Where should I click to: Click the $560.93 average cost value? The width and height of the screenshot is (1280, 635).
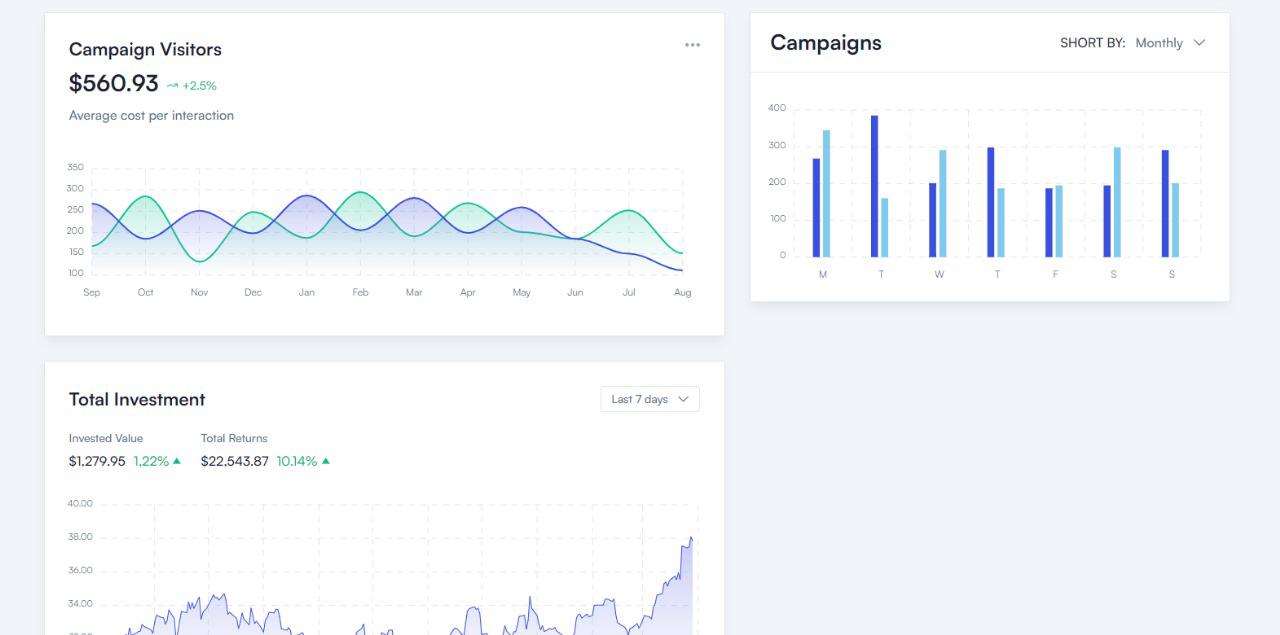[114, 83]
